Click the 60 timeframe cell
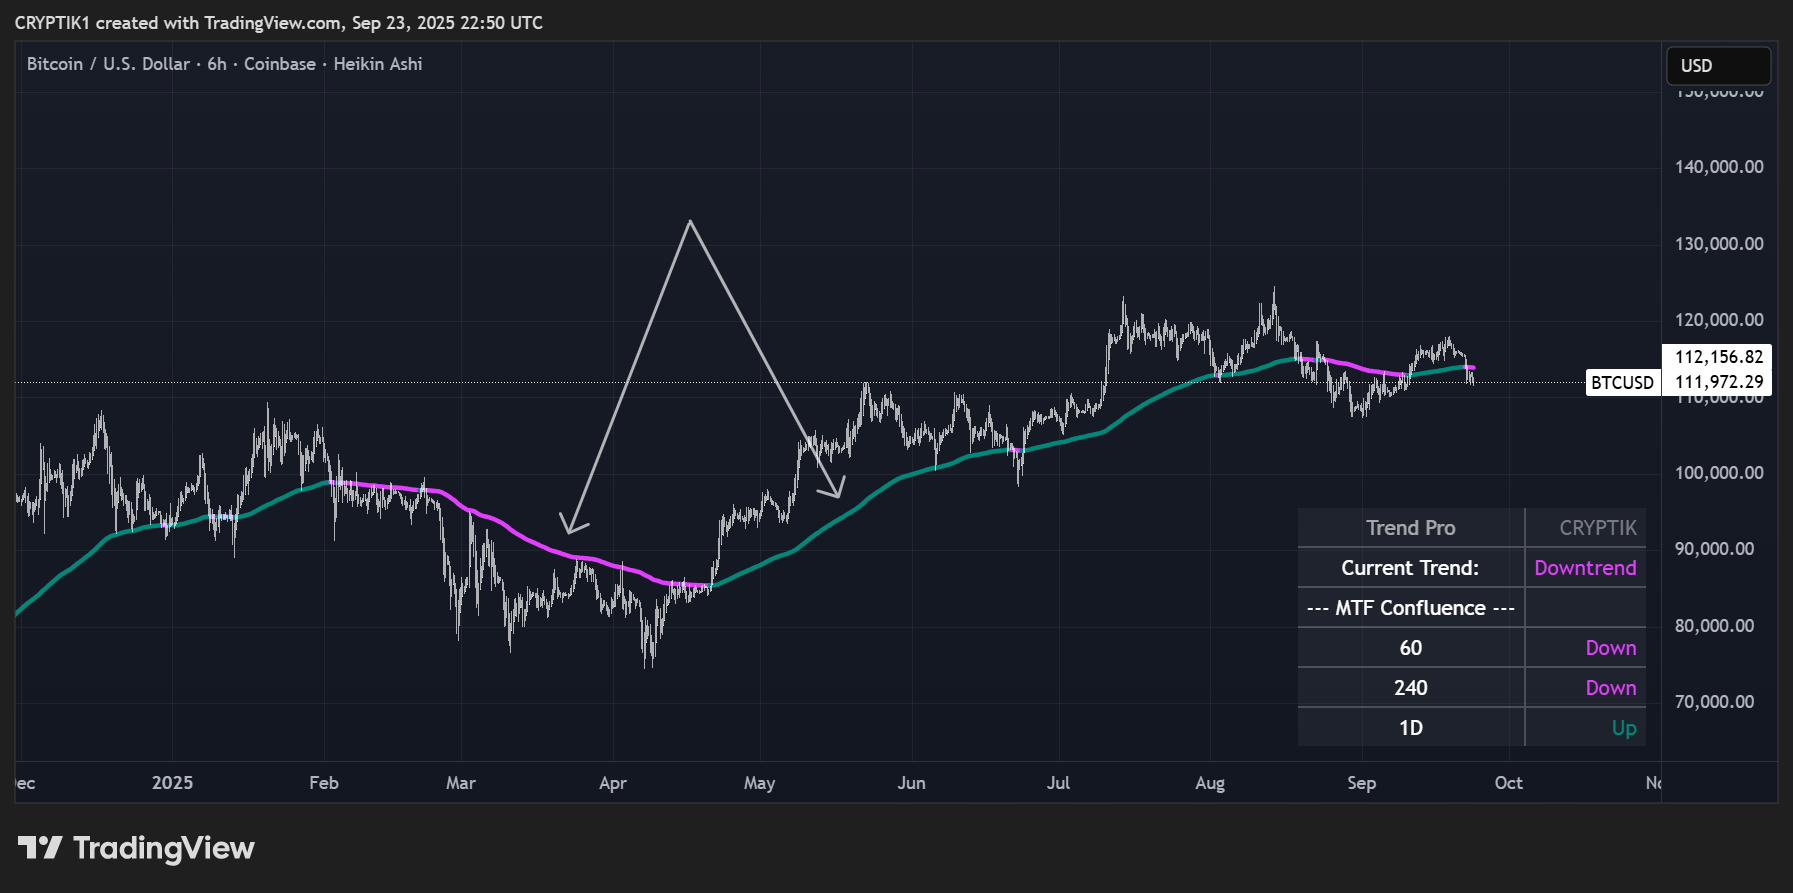 1411,648
